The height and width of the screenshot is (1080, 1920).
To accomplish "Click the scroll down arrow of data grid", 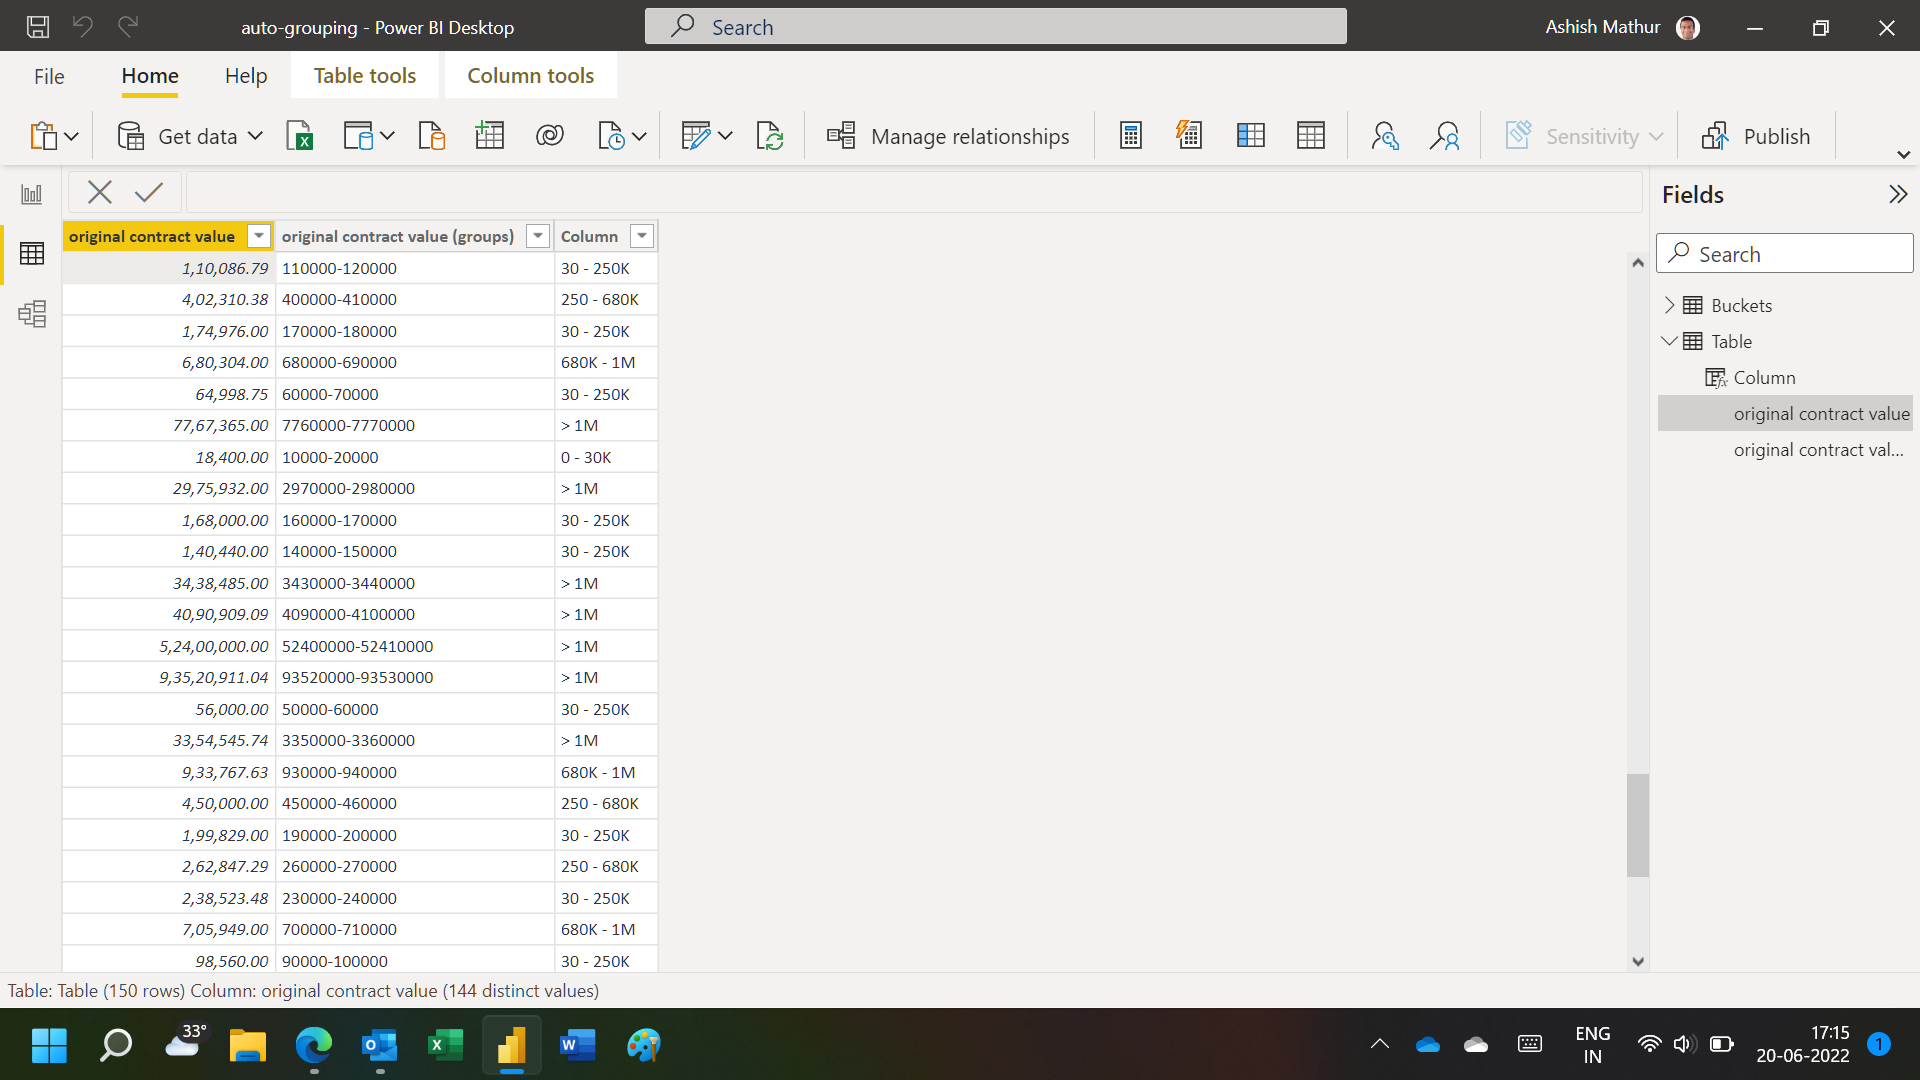I will pos(1637,961).
